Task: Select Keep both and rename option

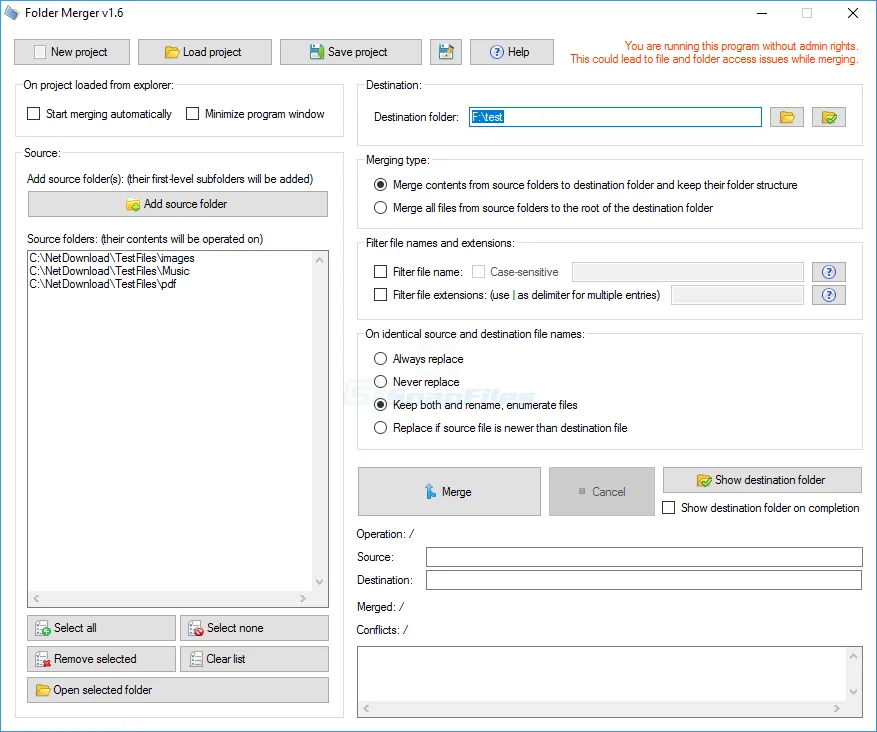Action: 380,405
